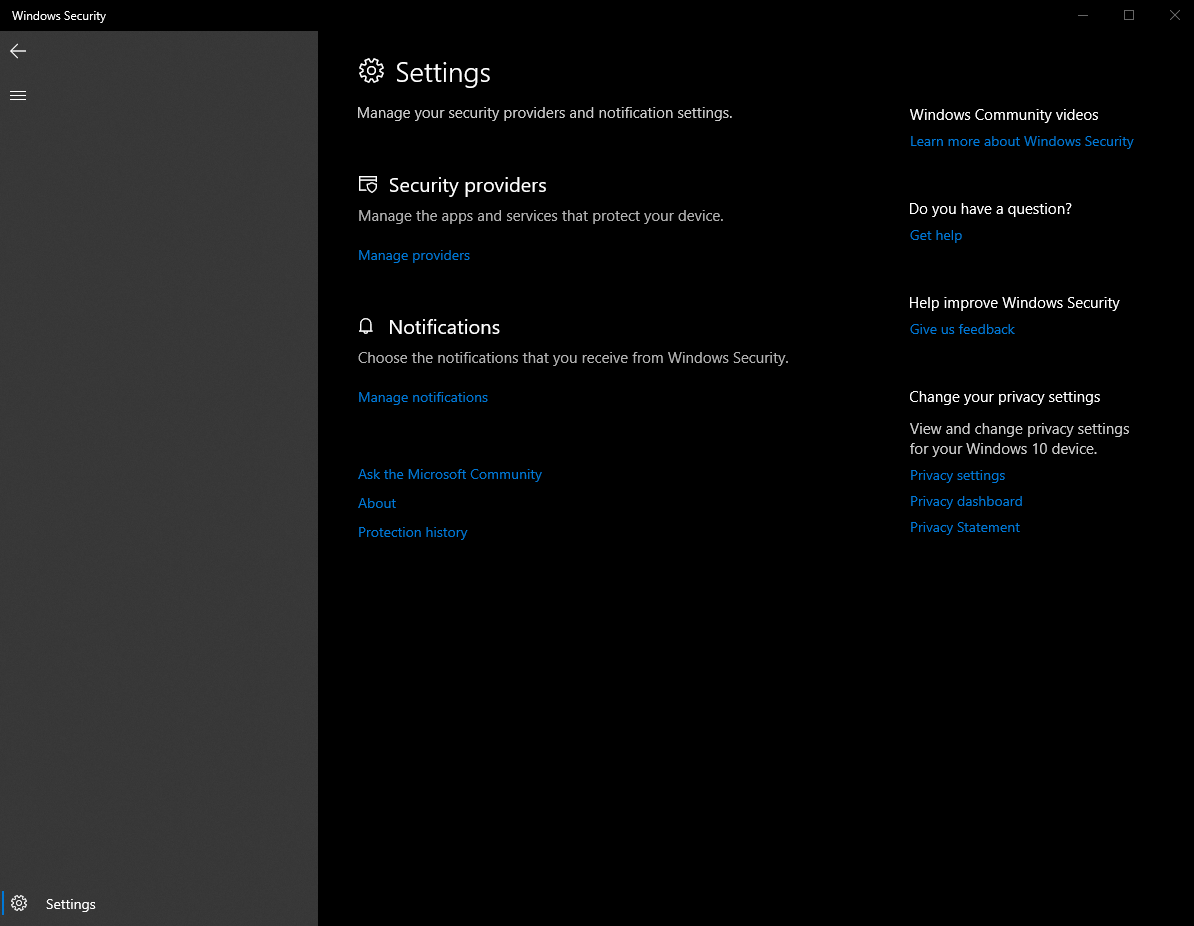
Task: Click the Windows Community videos heading
Action: pyautogui.click(x=1004, y=115)
